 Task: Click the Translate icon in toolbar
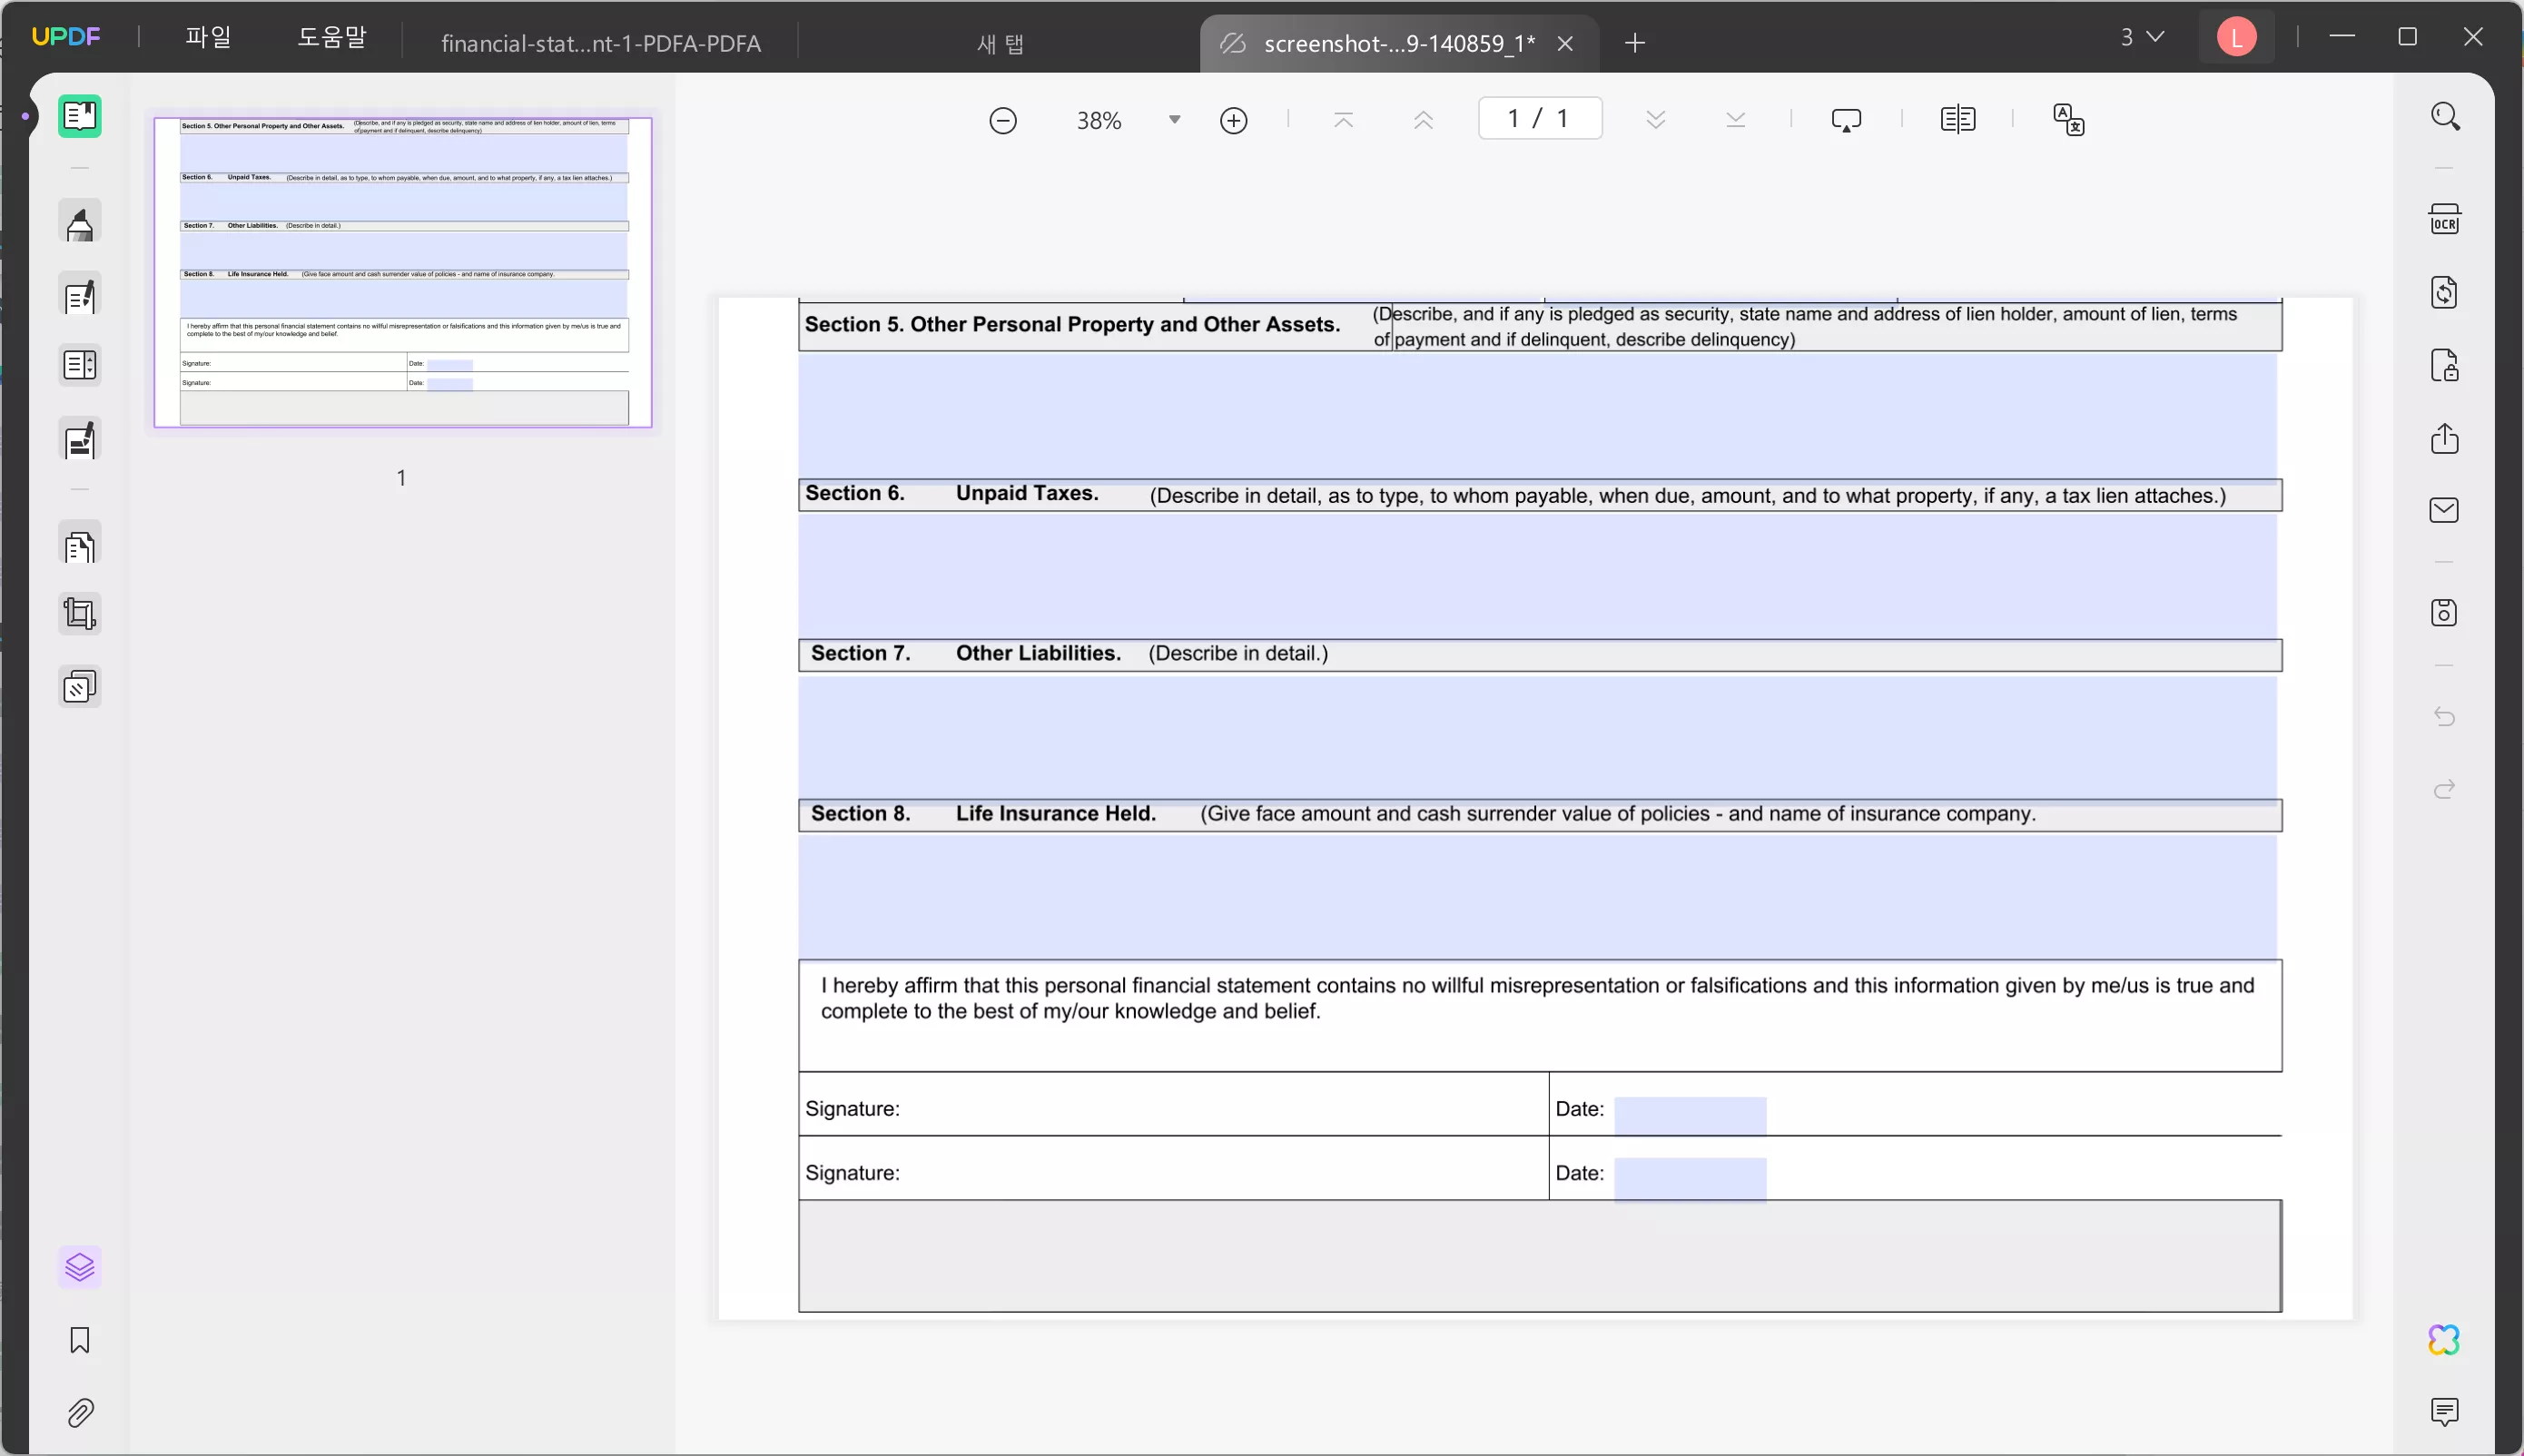tap(2069, 120)
